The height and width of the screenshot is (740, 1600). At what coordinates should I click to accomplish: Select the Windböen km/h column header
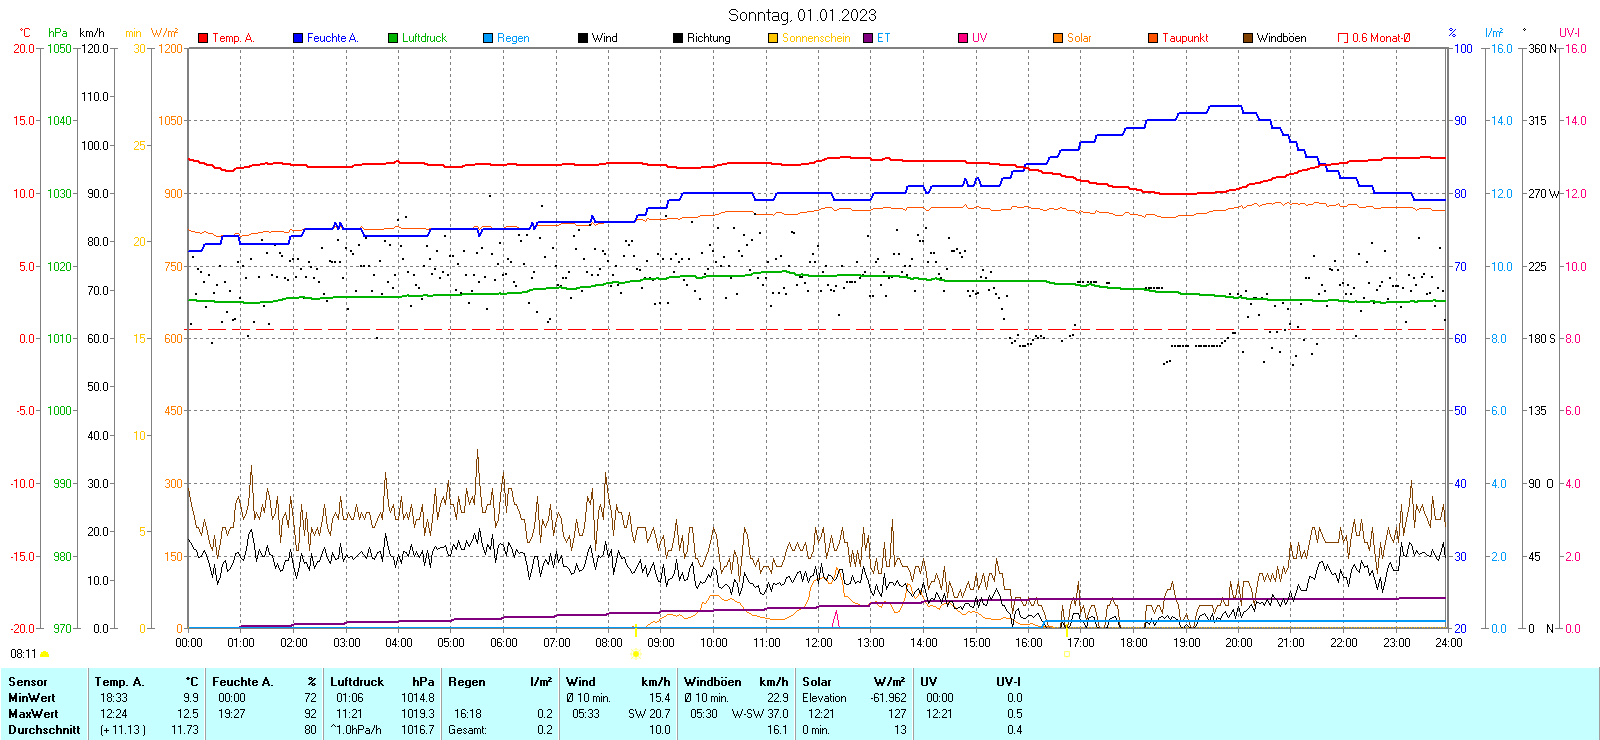[x=736, y=682]
